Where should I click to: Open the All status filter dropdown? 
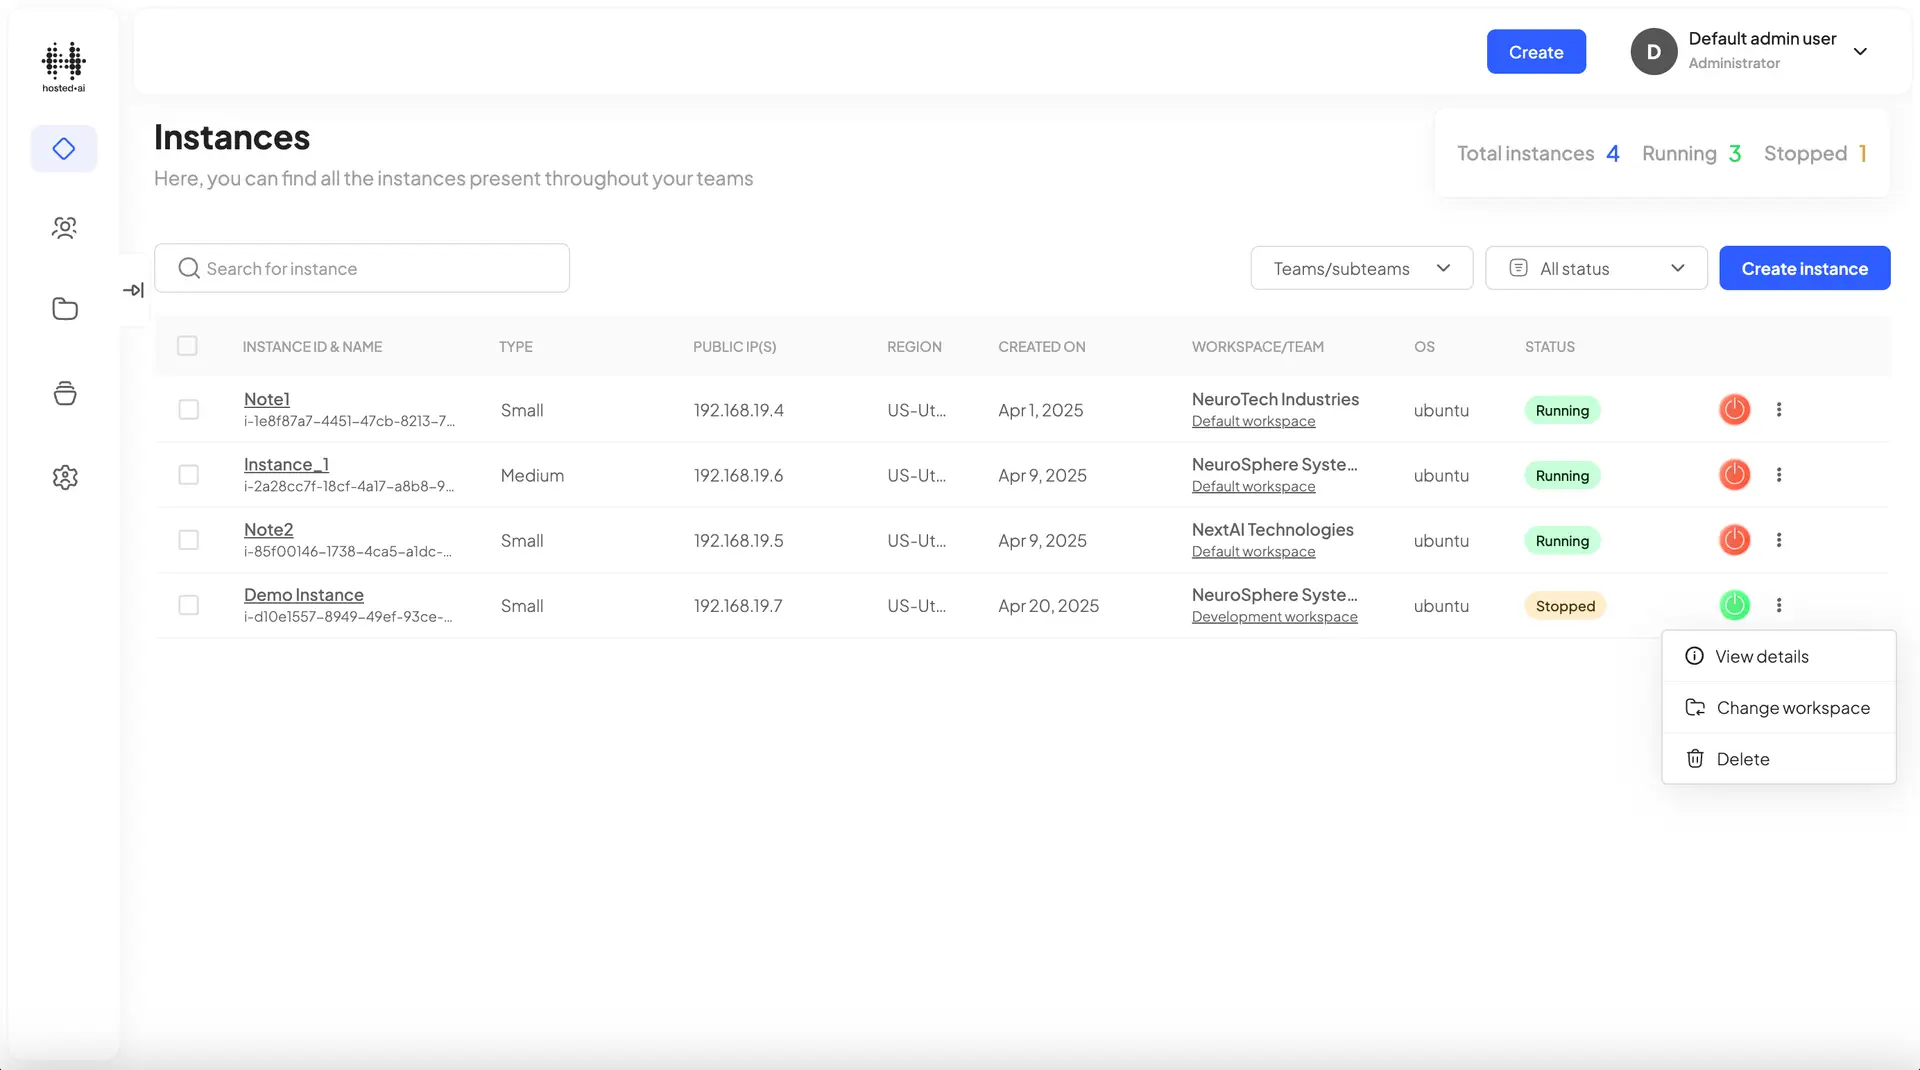tap(1596, 268)
